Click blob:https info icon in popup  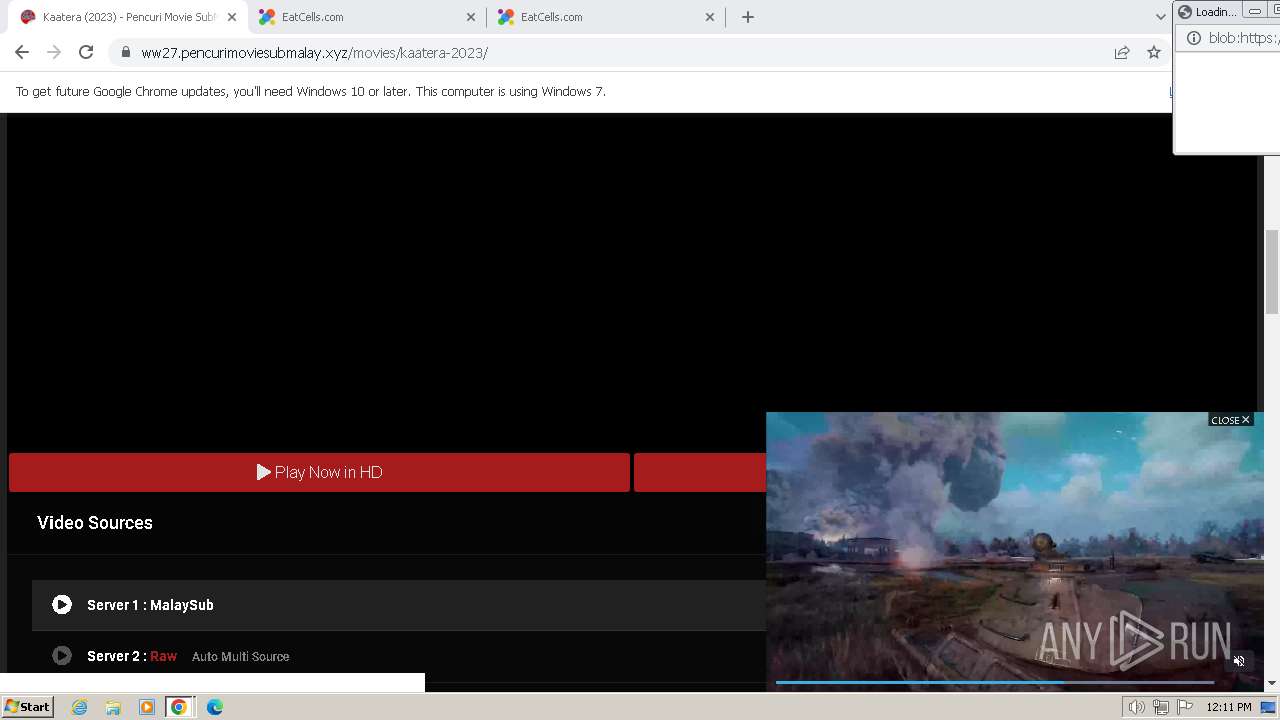pos(1193,38)
